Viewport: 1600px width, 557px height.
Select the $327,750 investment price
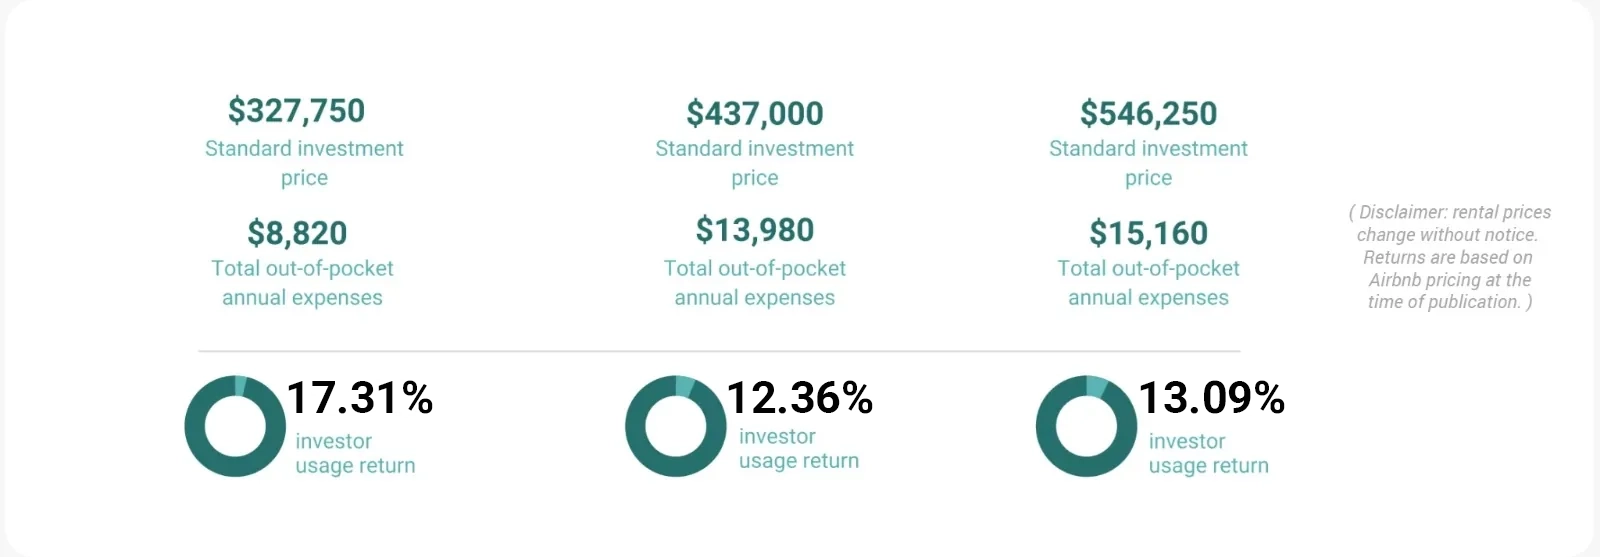296,110
